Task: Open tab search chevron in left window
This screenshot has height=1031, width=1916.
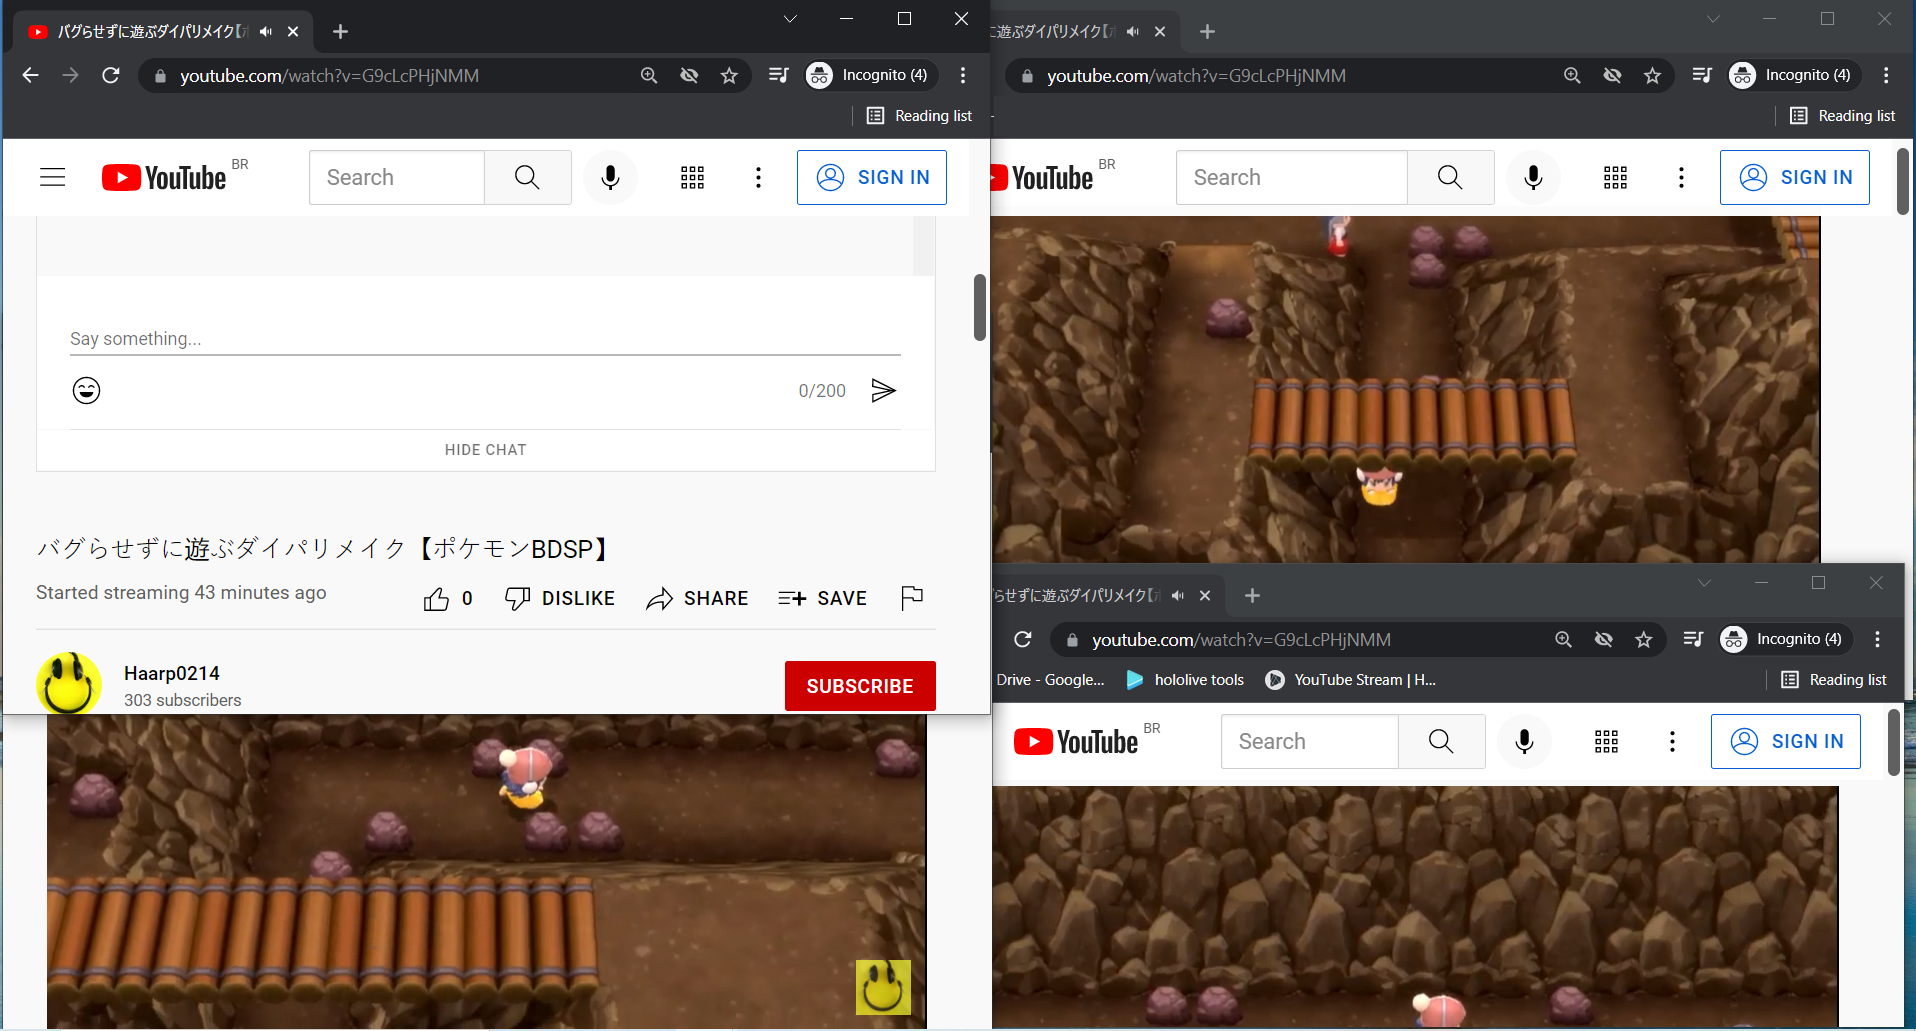Action: pyautogui.click(x=790, y=19)
